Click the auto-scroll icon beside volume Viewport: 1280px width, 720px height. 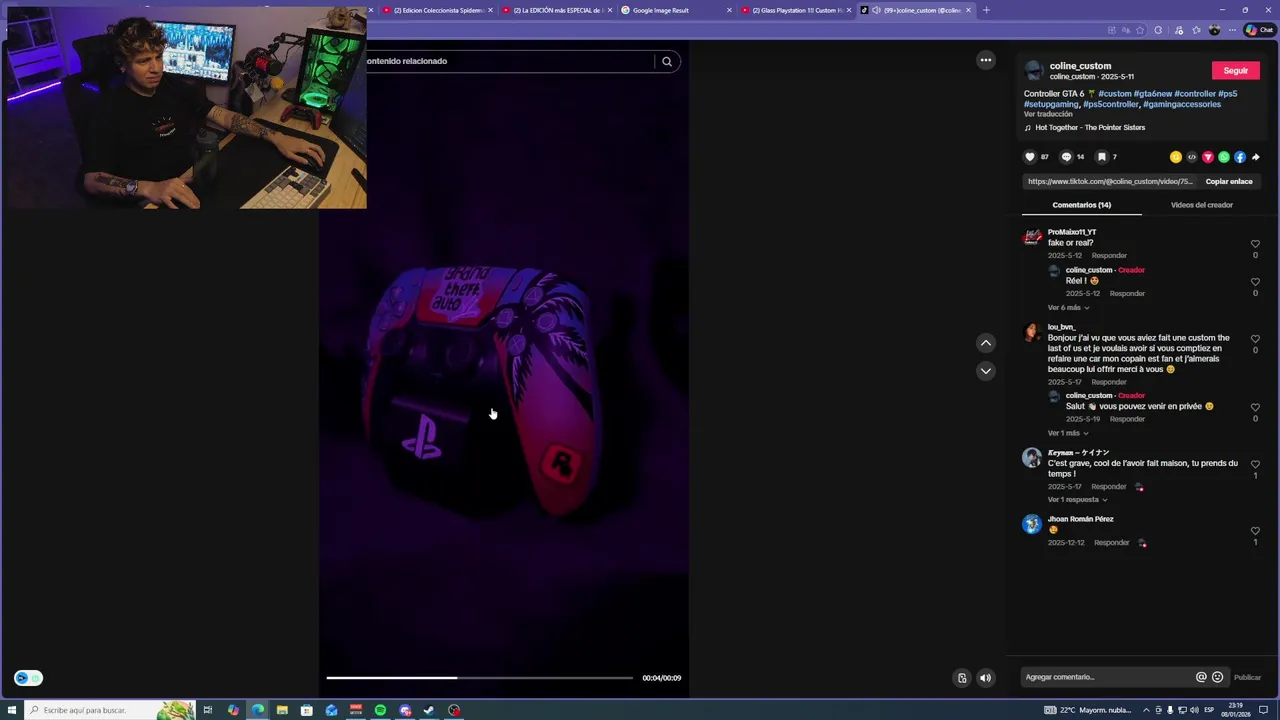pos(962,678)
